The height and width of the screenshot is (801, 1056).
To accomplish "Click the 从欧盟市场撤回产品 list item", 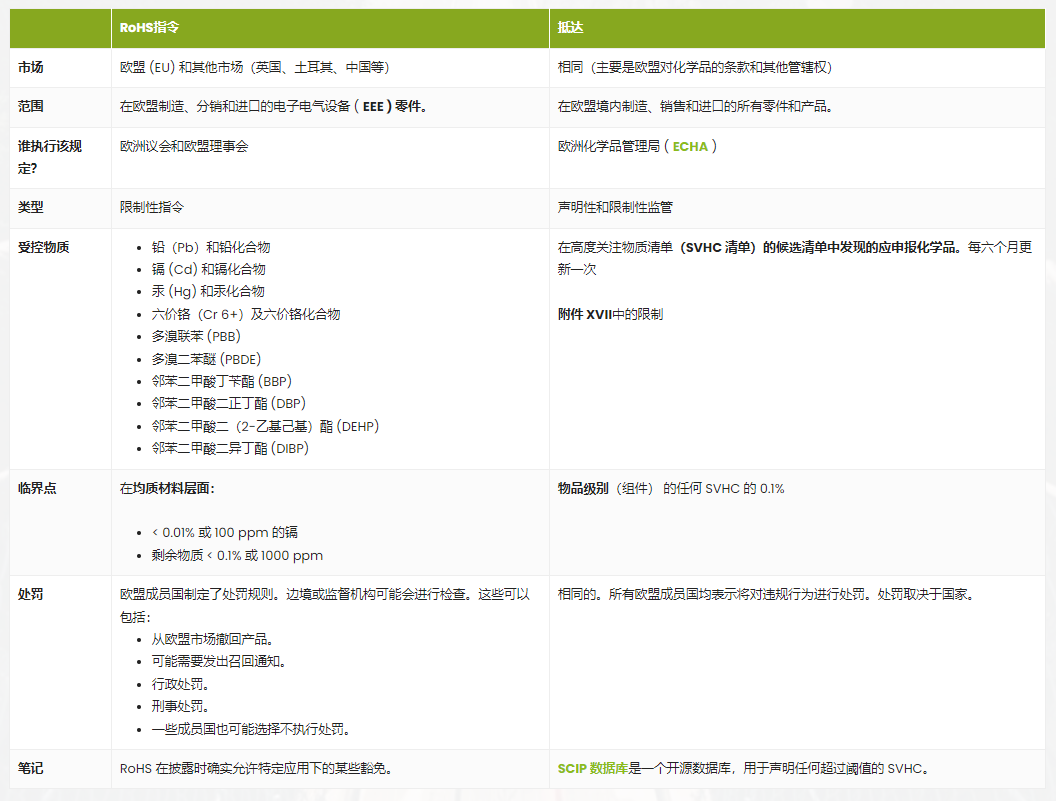I will click(x=208, y=639).
